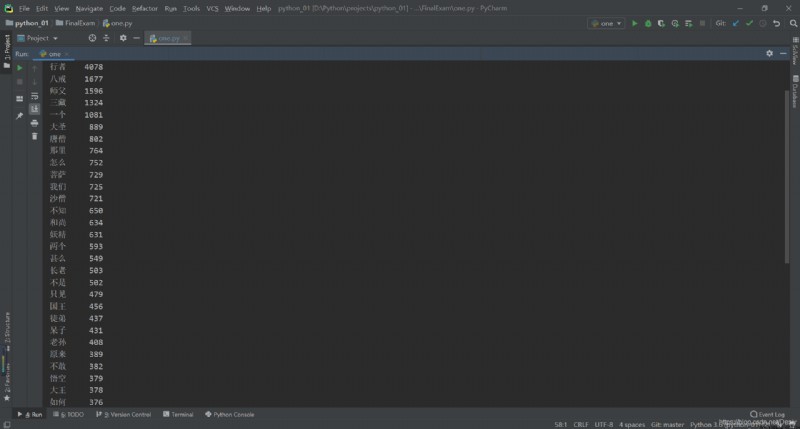Toggle the Favorites tool window side tab
Screen dimensions: 800x429
tap(7, 380)
